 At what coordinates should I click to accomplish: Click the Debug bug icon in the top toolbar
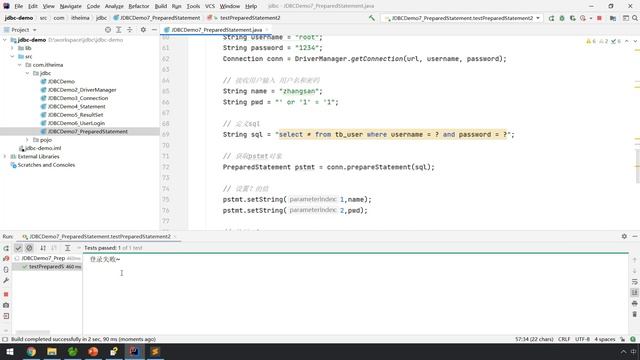[x=562, y=18]
